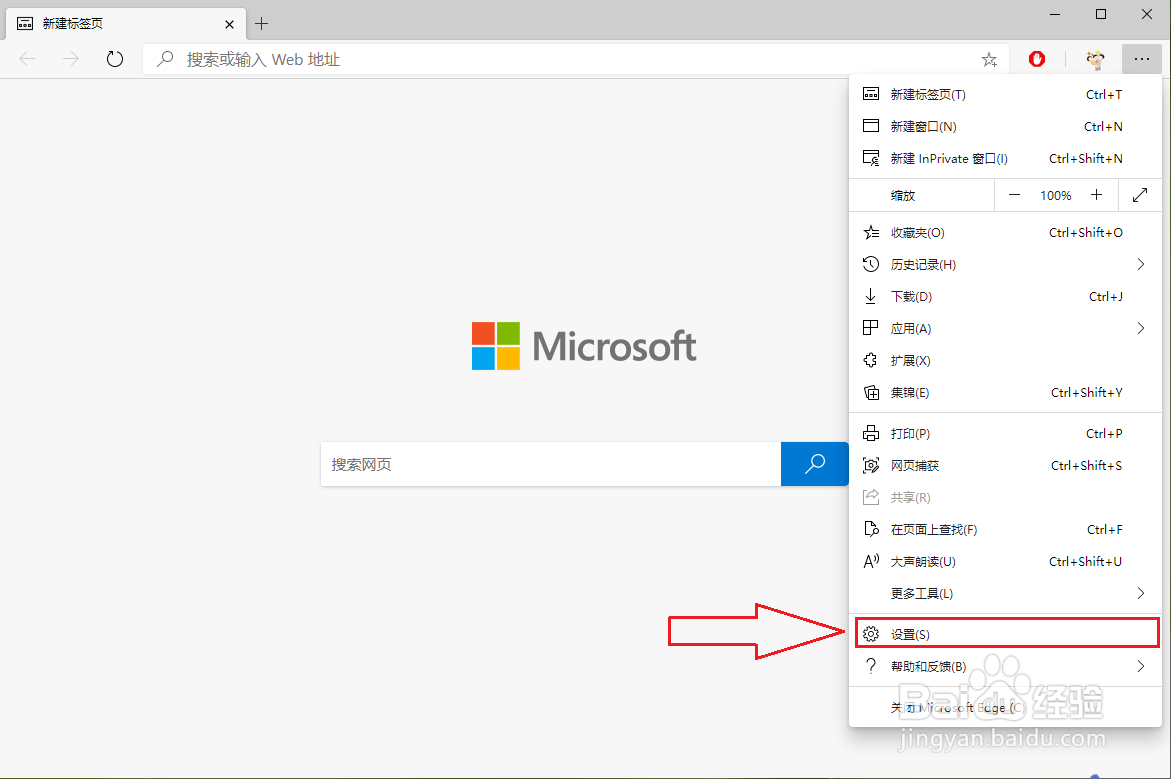Maximize the Edge browser window
This screenshot has width=1171, height=779.
coord(1101,14)
